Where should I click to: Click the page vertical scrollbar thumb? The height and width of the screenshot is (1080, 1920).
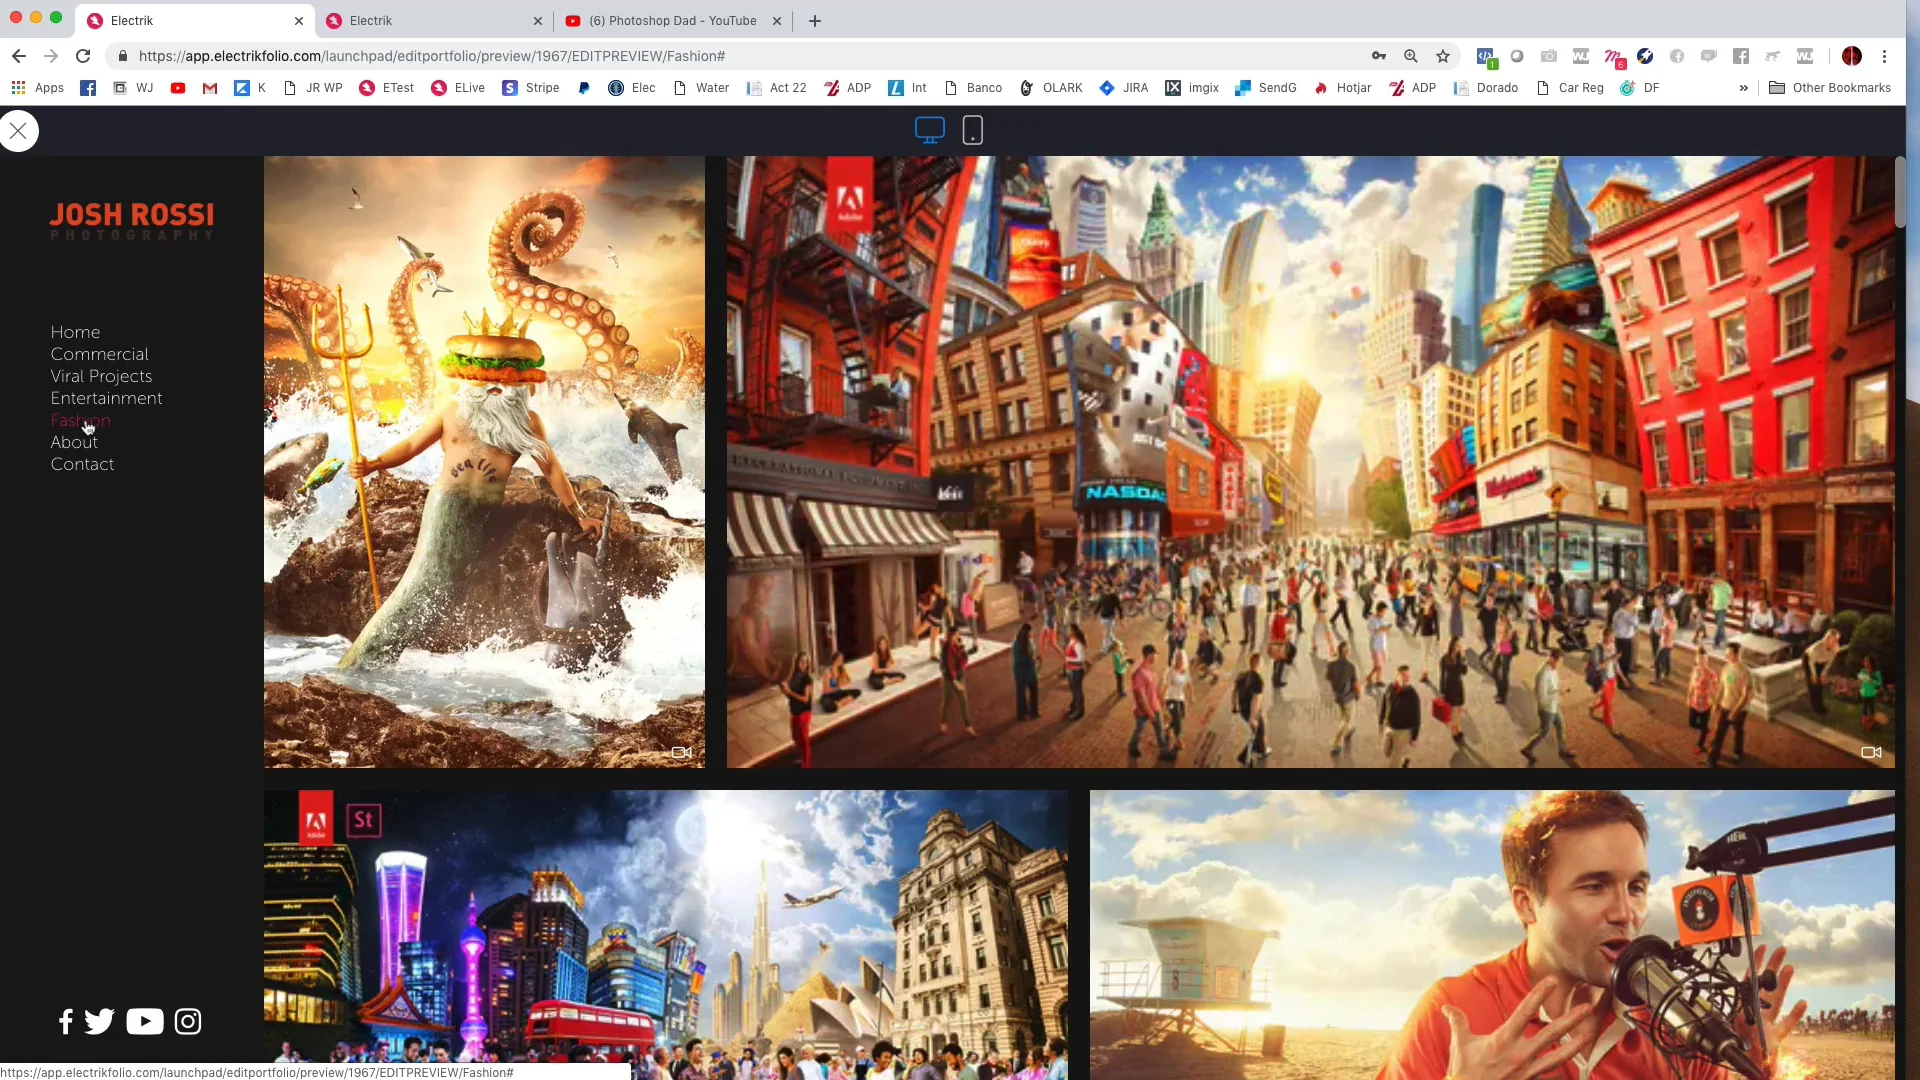[x=1900, y=192]
